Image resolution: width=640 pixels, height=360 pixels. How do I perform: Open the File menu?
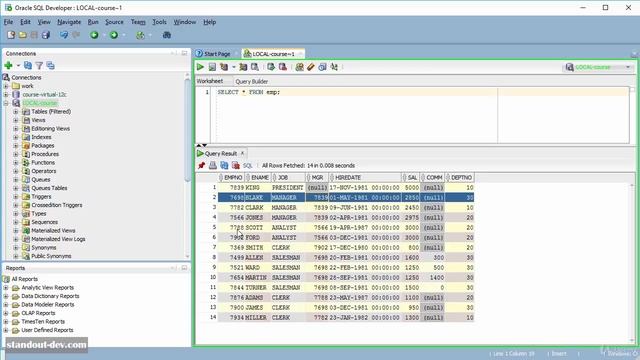(x=9, y=22)
